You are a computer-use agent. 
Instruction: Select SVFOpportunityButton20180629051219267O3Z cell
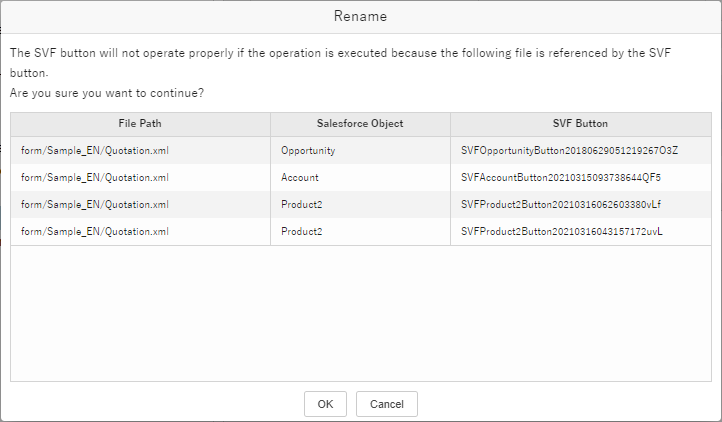581,151
